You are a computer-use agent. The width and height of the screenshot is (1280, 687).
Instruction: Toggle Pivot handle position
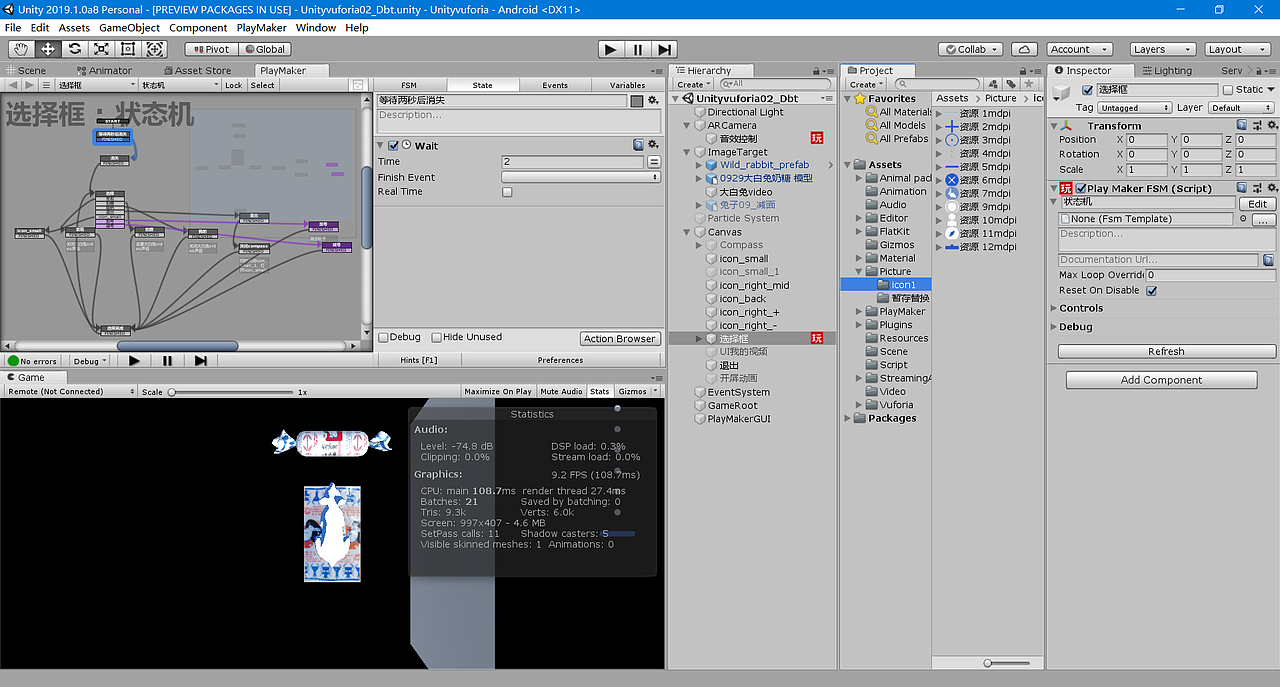point(211,49)
